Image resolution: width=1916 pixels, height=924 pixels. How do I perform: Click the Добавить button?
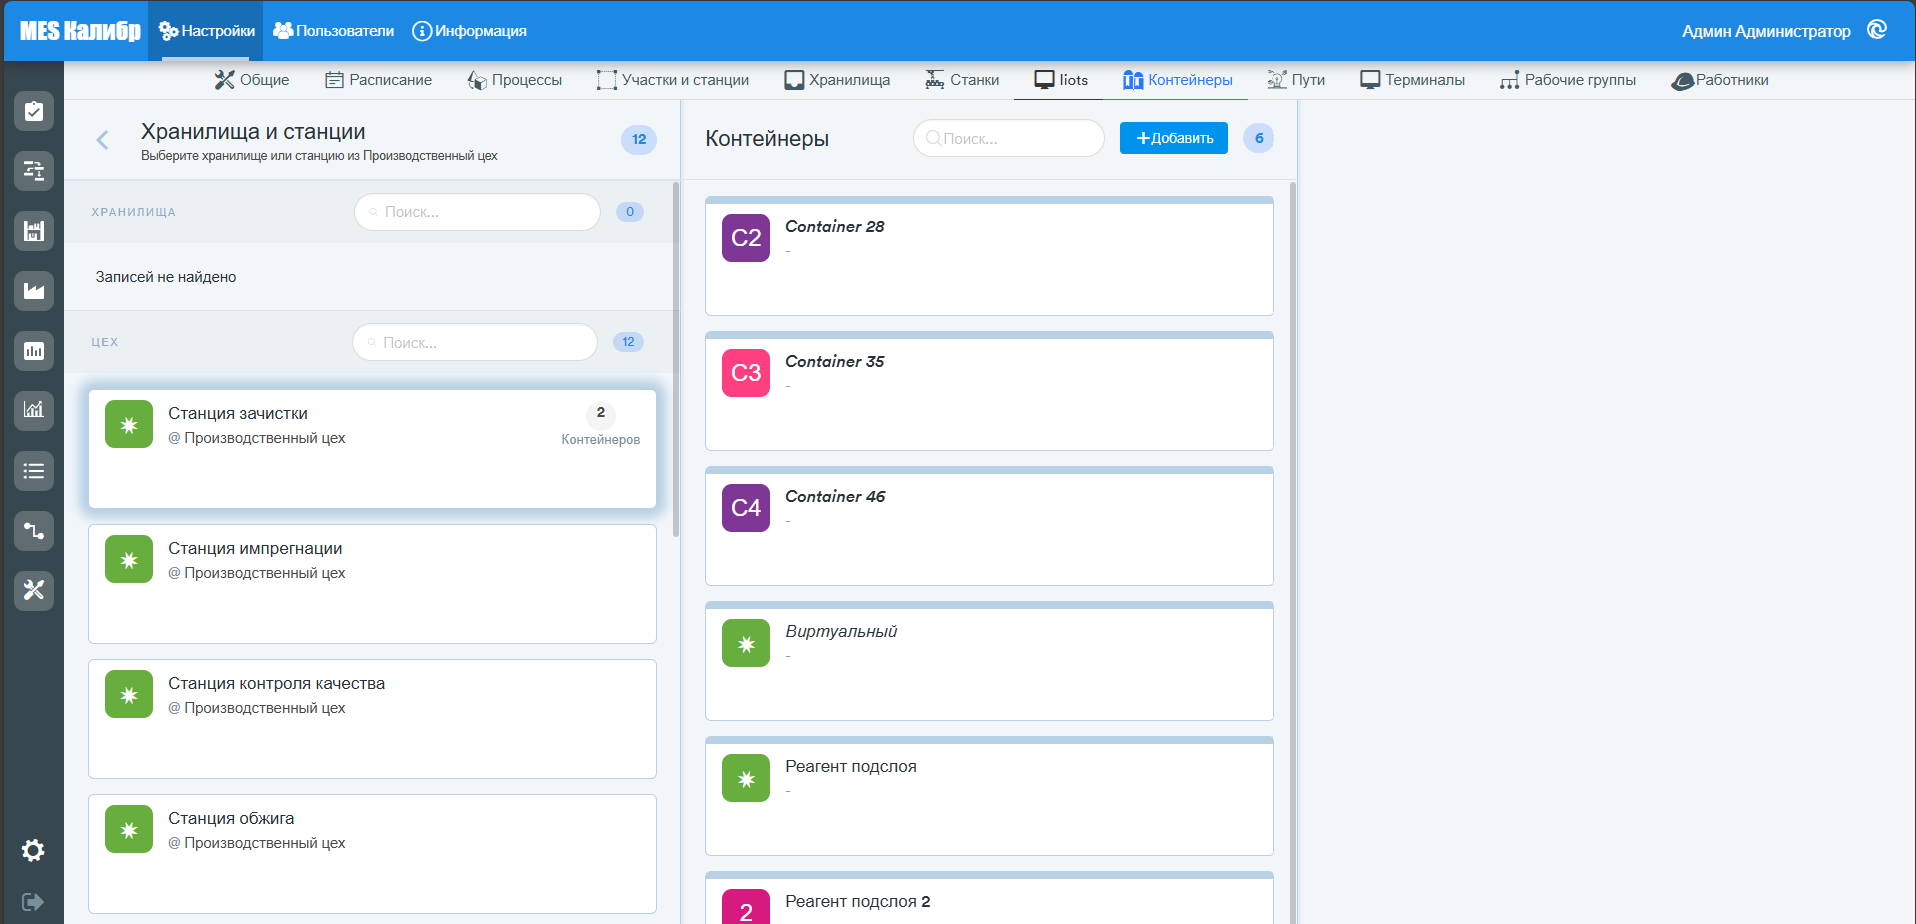[1174, 138]
